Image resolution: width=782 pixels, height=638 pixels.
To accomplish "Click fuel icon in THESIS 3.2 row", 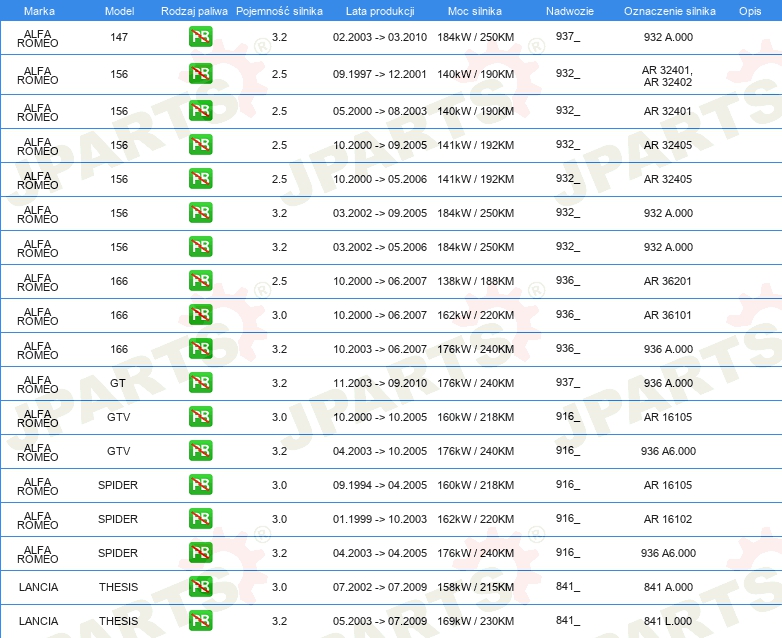I will (x=200, y=621).
